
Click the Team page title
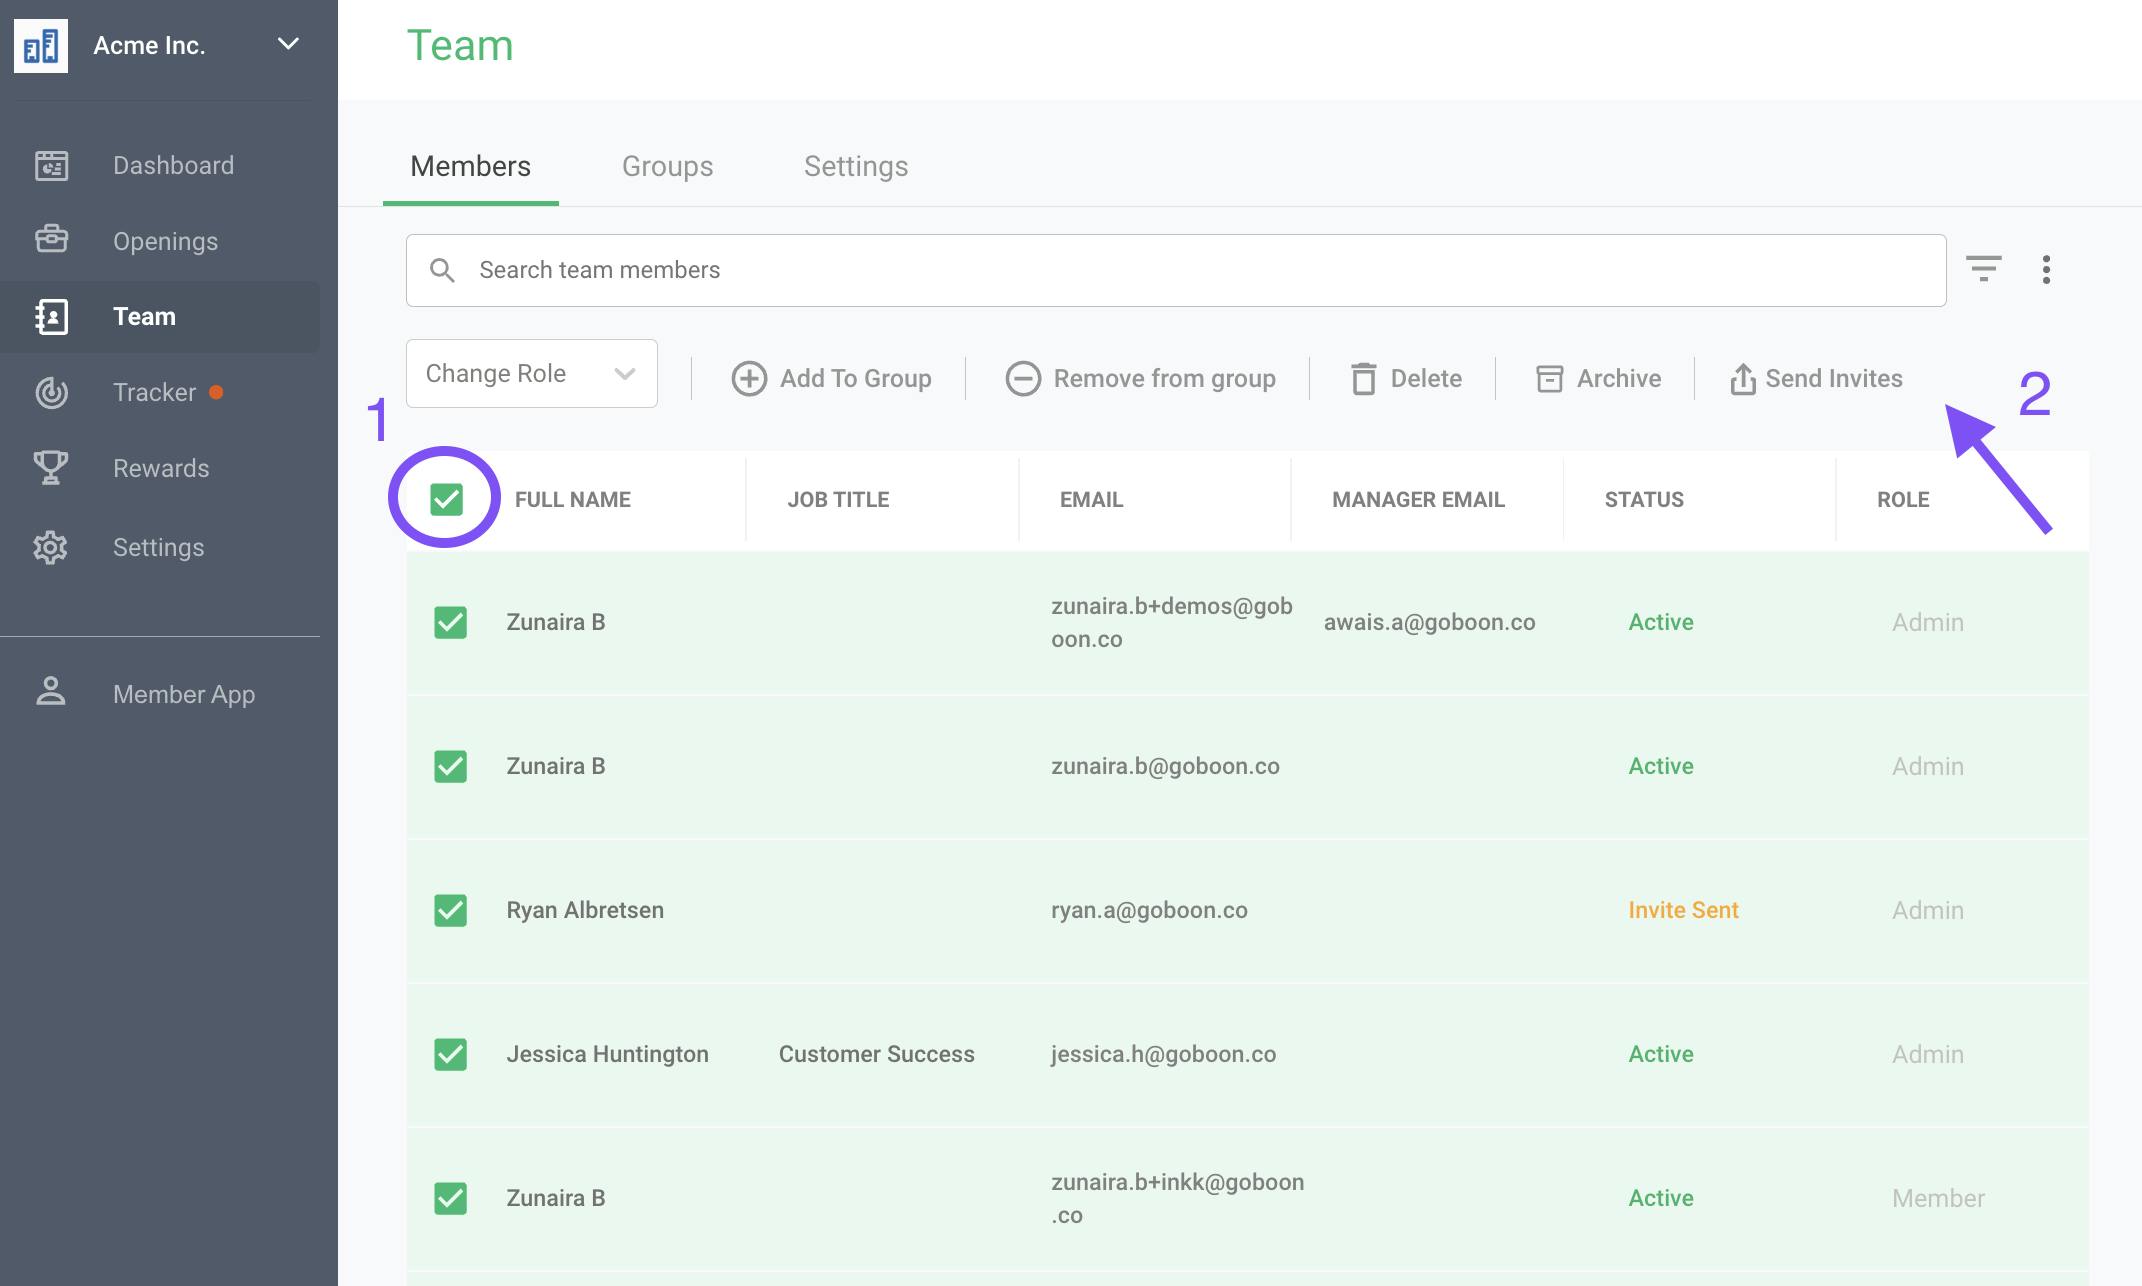tap(460, 46)
